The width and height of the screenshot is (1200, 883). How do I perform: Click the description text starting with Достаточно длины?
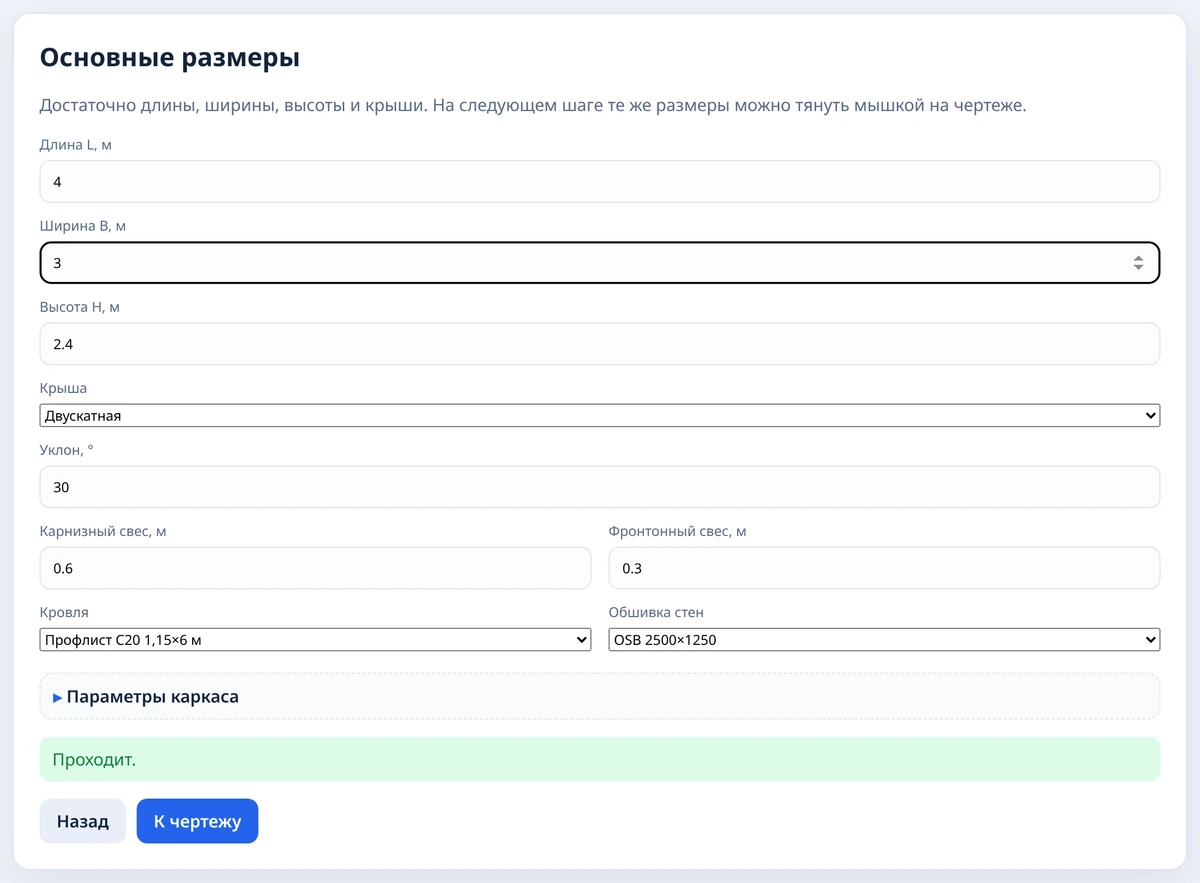click(x=533, y=105)
